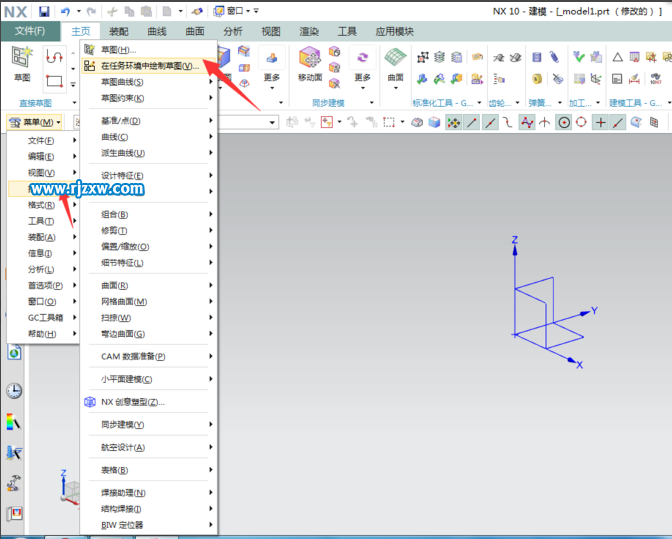Image resolution: width=672 pixels, height=539 pixels.
Task: Switch to the 应用模块 ribbon tab
Action: tap(395, 31)
